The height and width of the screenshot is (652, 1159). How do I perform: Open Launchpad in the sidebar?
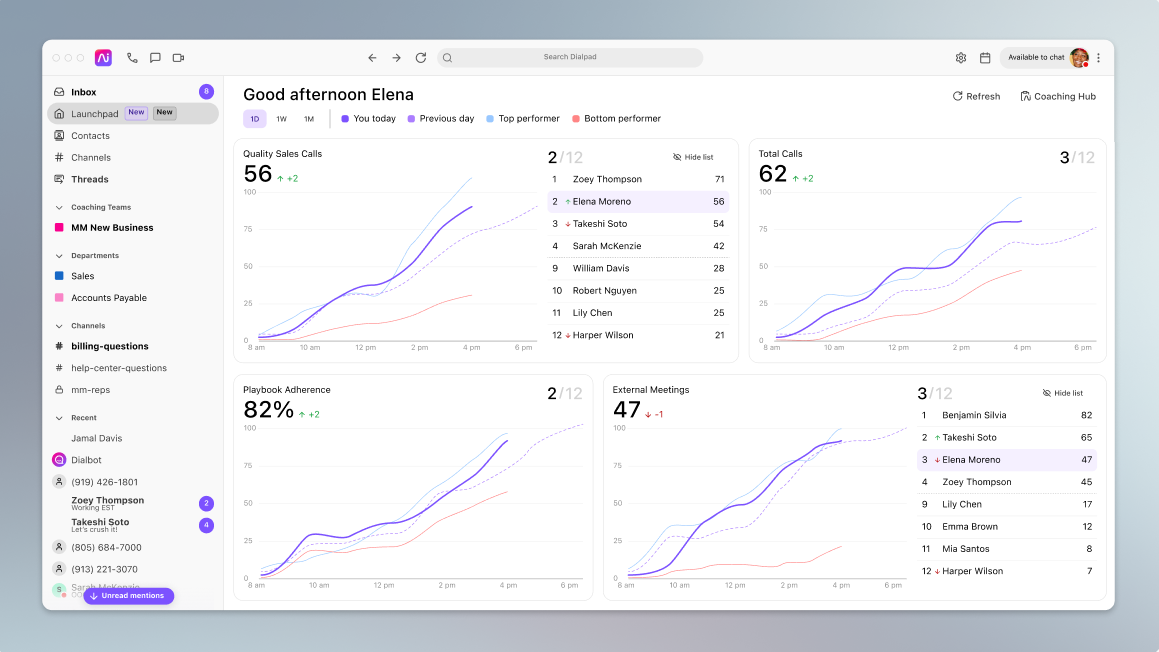pos(133,113)
